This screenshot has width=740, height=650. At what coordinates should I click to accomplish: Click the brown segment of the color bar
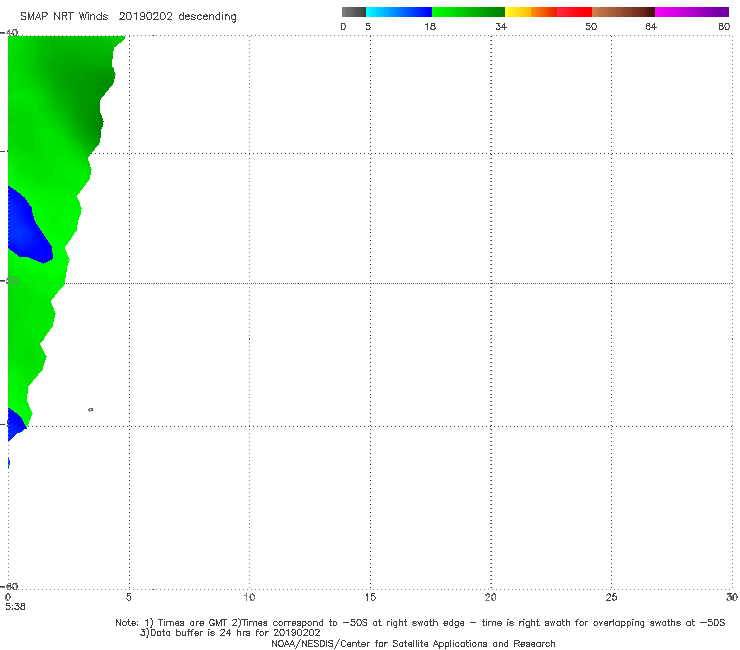tap(623, 12)
